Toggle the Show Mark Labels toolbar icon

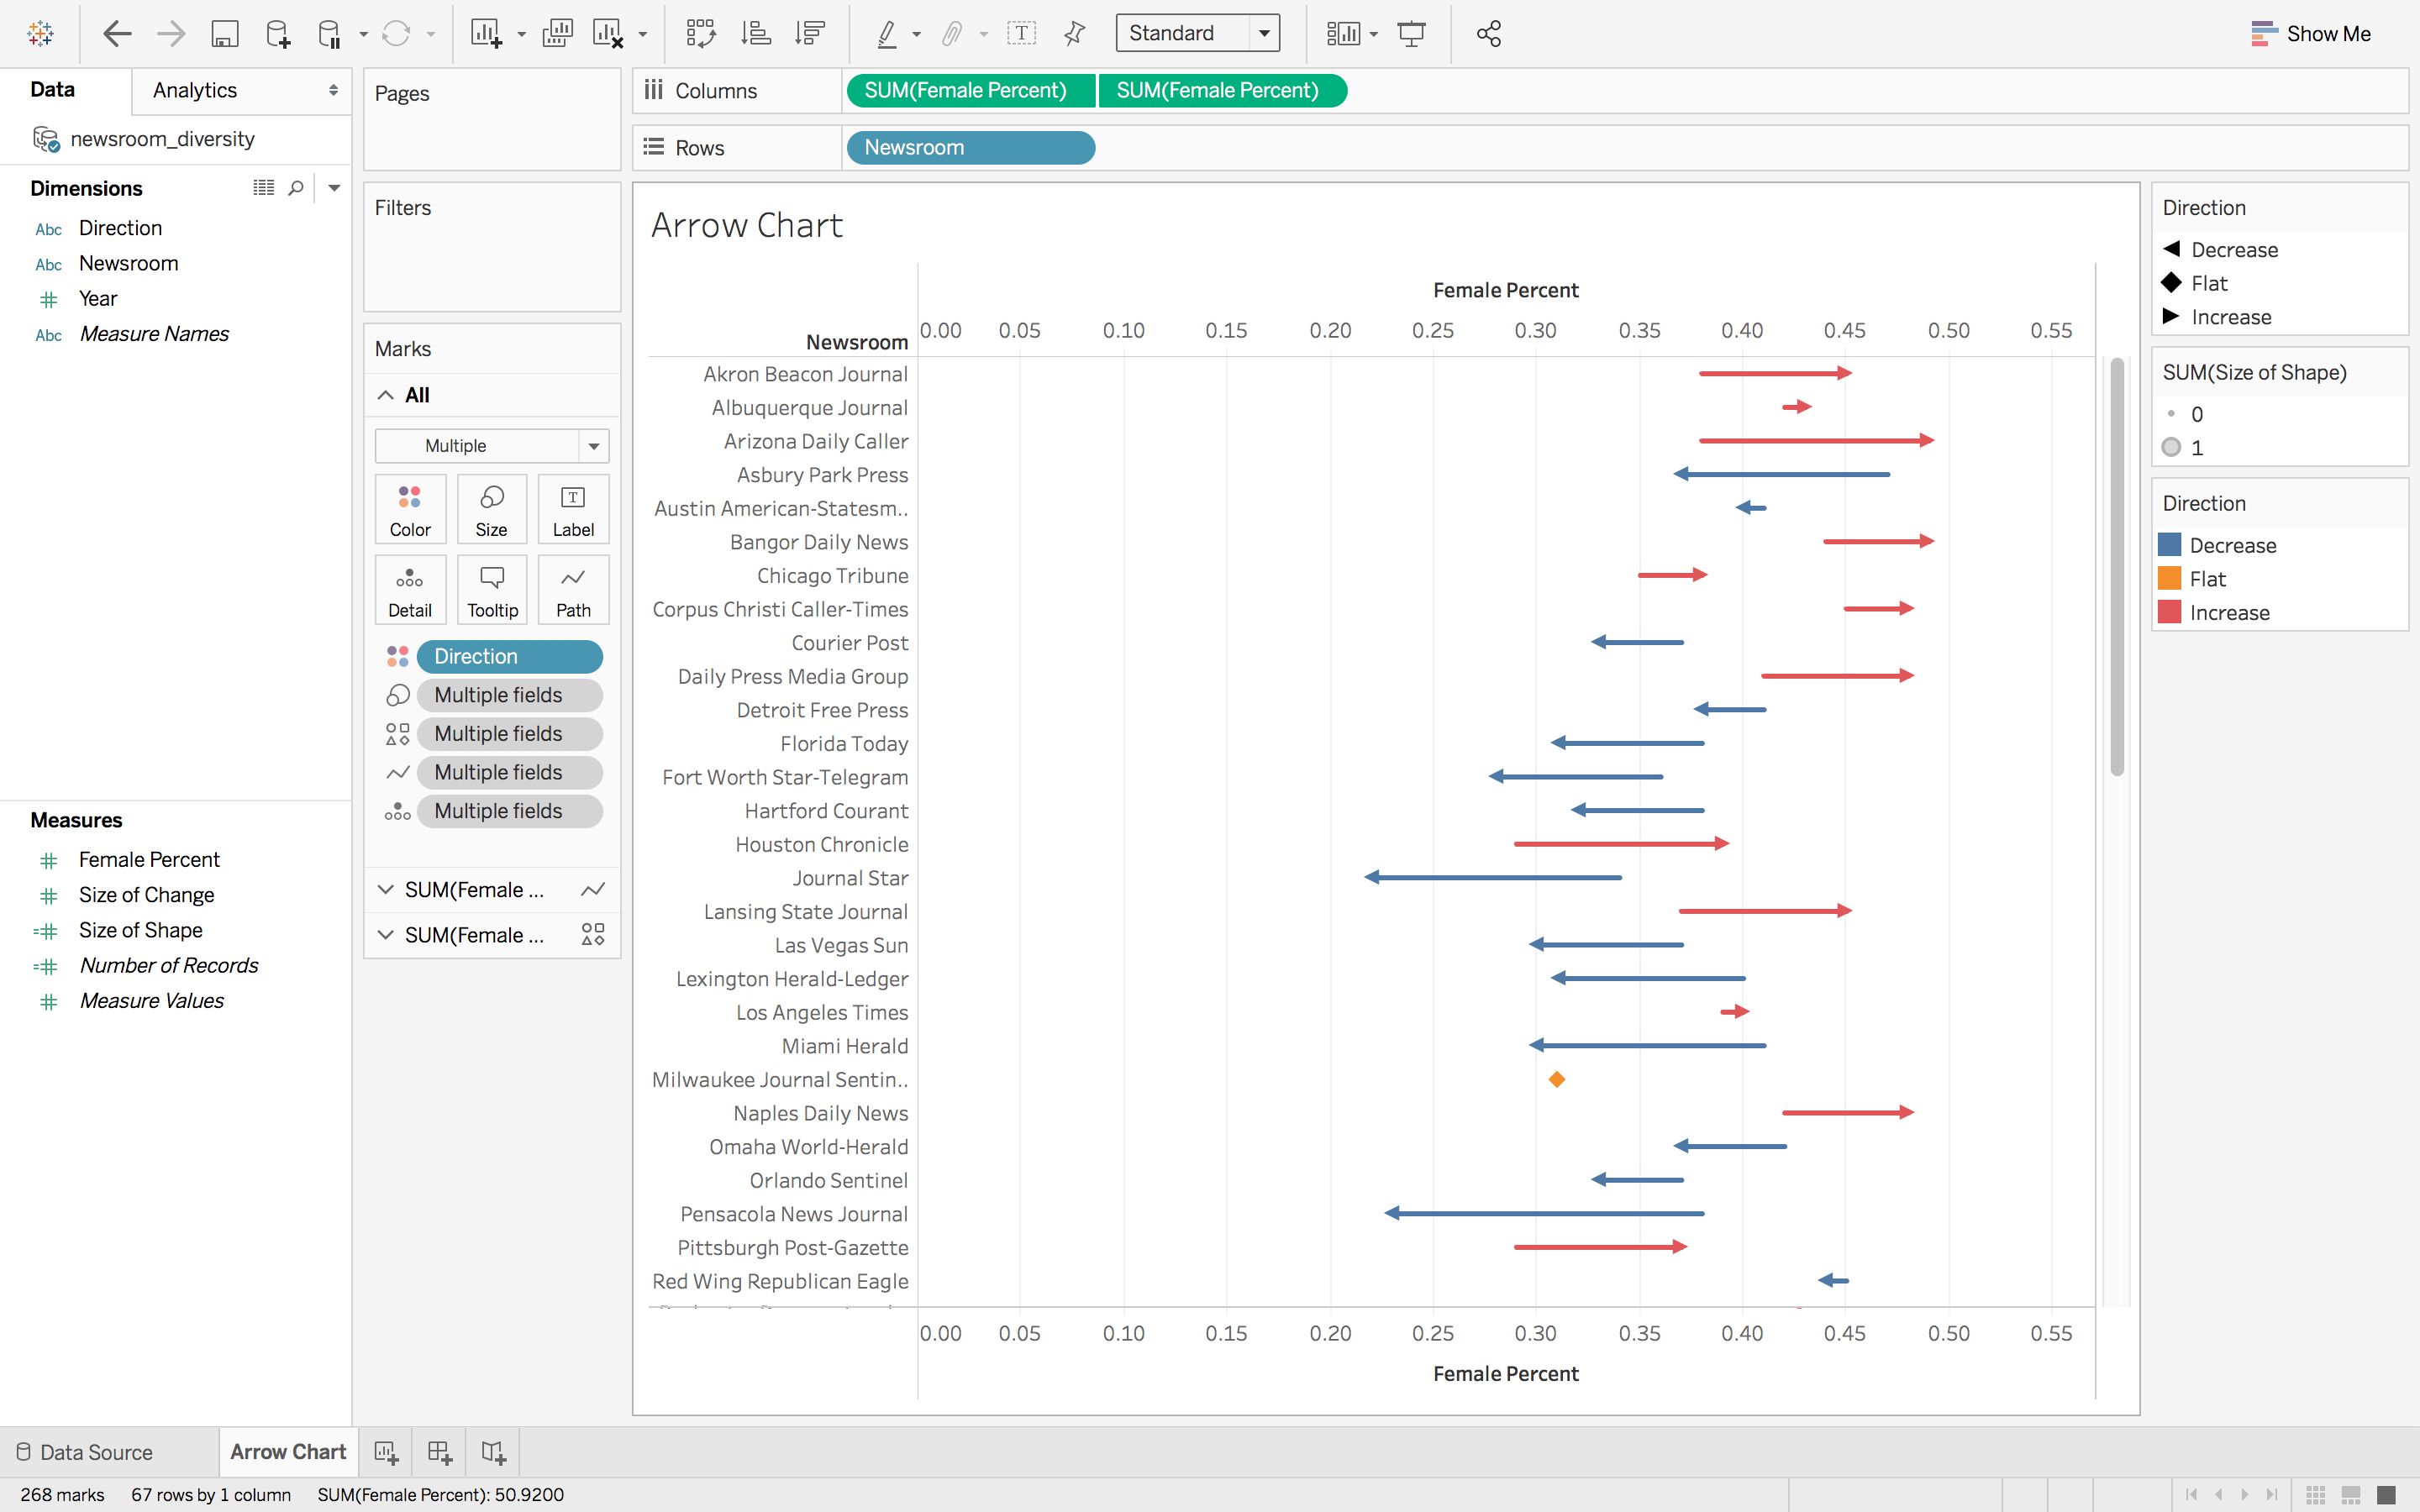click(x=1021, y=33)
